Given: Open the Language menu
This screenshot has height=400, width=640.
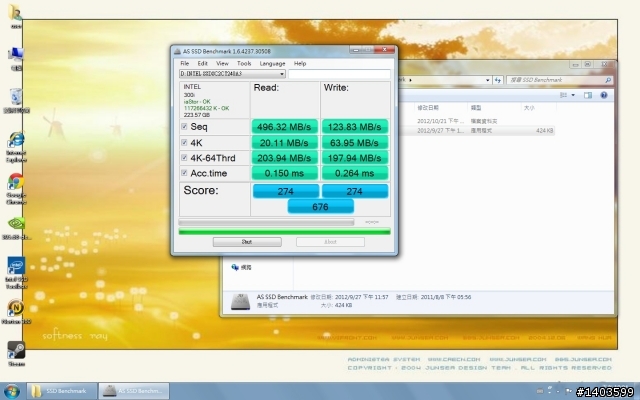Looking at the screenshot, I should [x=272, y=63].
